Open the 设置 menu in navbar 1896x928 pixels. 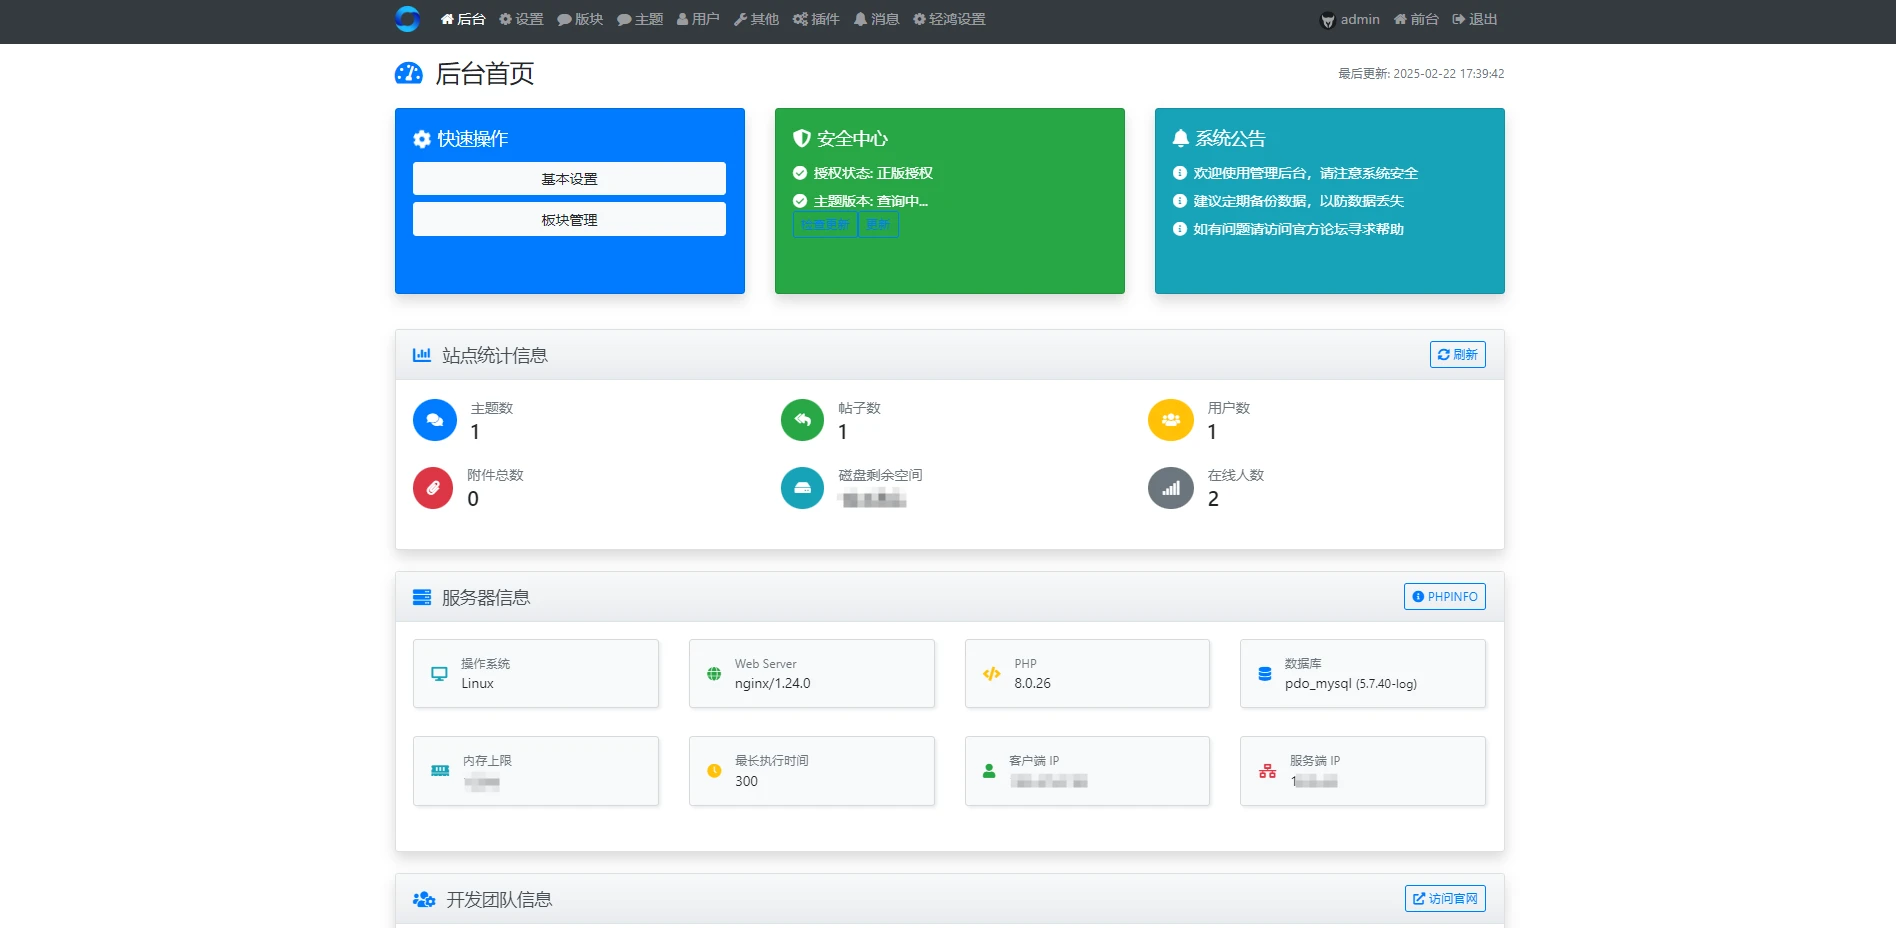point(521,19)
